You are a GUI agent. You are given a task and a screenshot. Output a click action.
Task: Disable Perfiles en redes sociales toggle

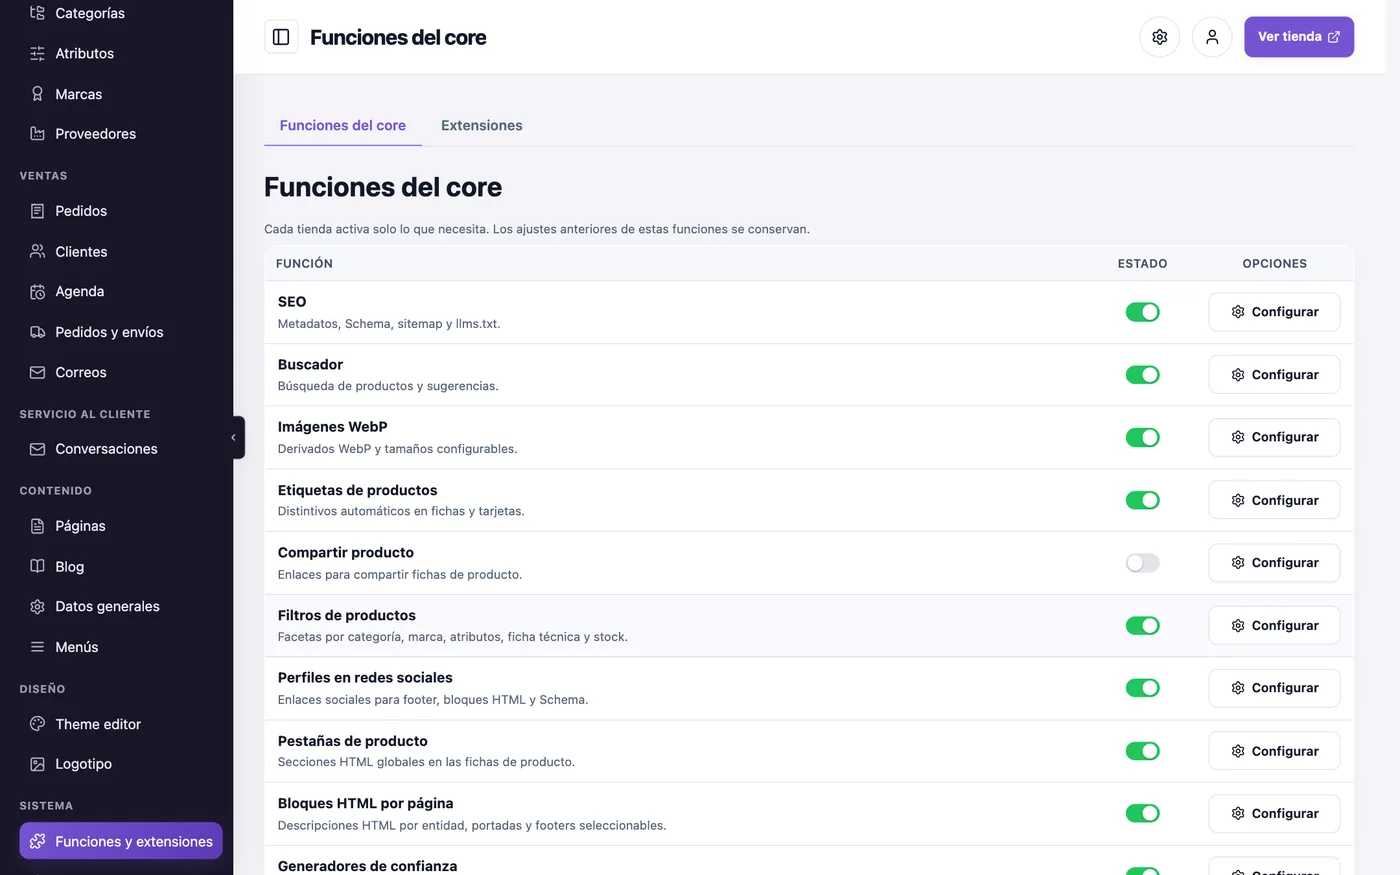coord(1143,688)
